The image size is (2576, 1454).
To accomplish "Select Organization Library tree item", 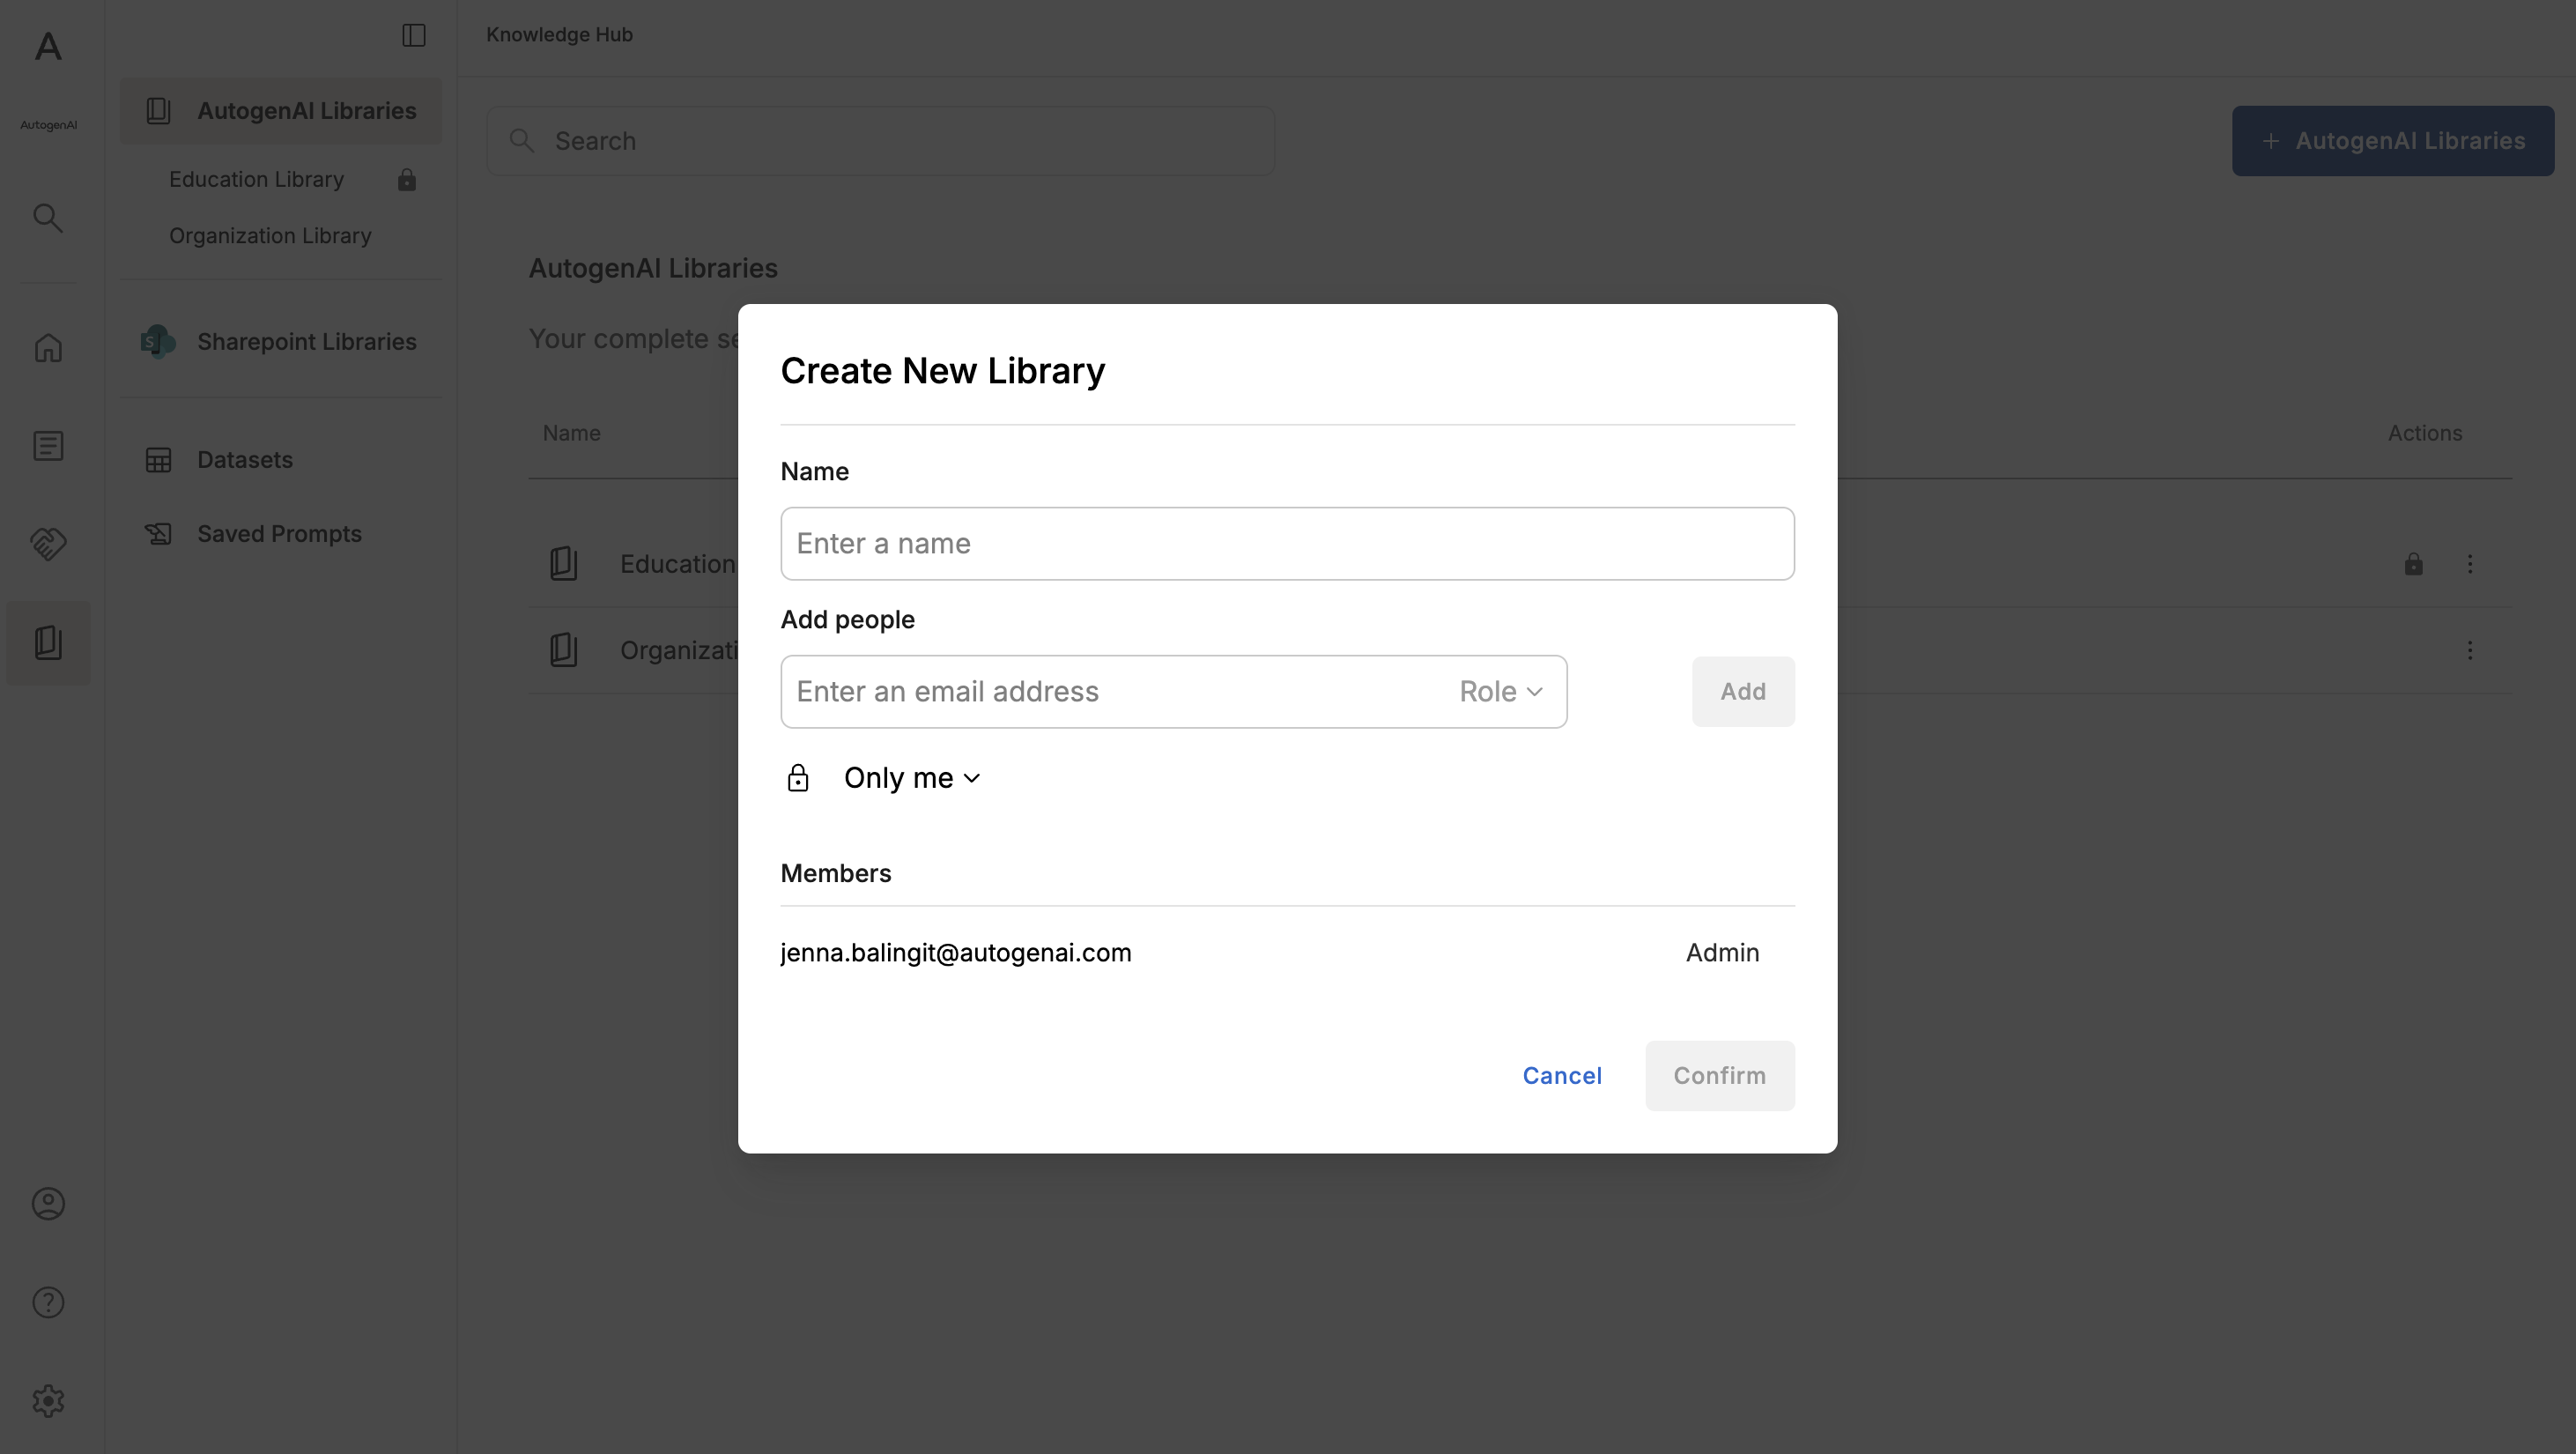I will pos(270,236).
